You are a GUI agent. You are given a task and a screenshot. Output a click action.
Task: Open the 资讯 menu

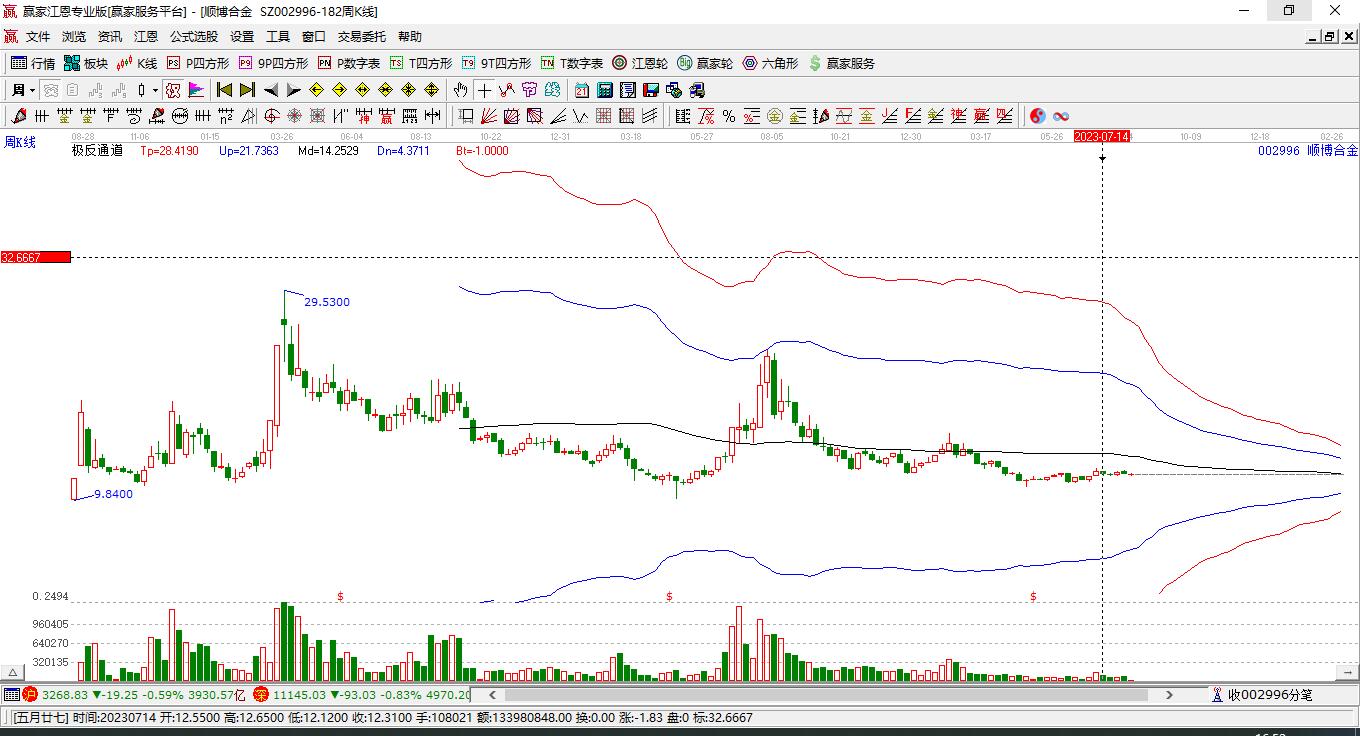tap(110, 37)
